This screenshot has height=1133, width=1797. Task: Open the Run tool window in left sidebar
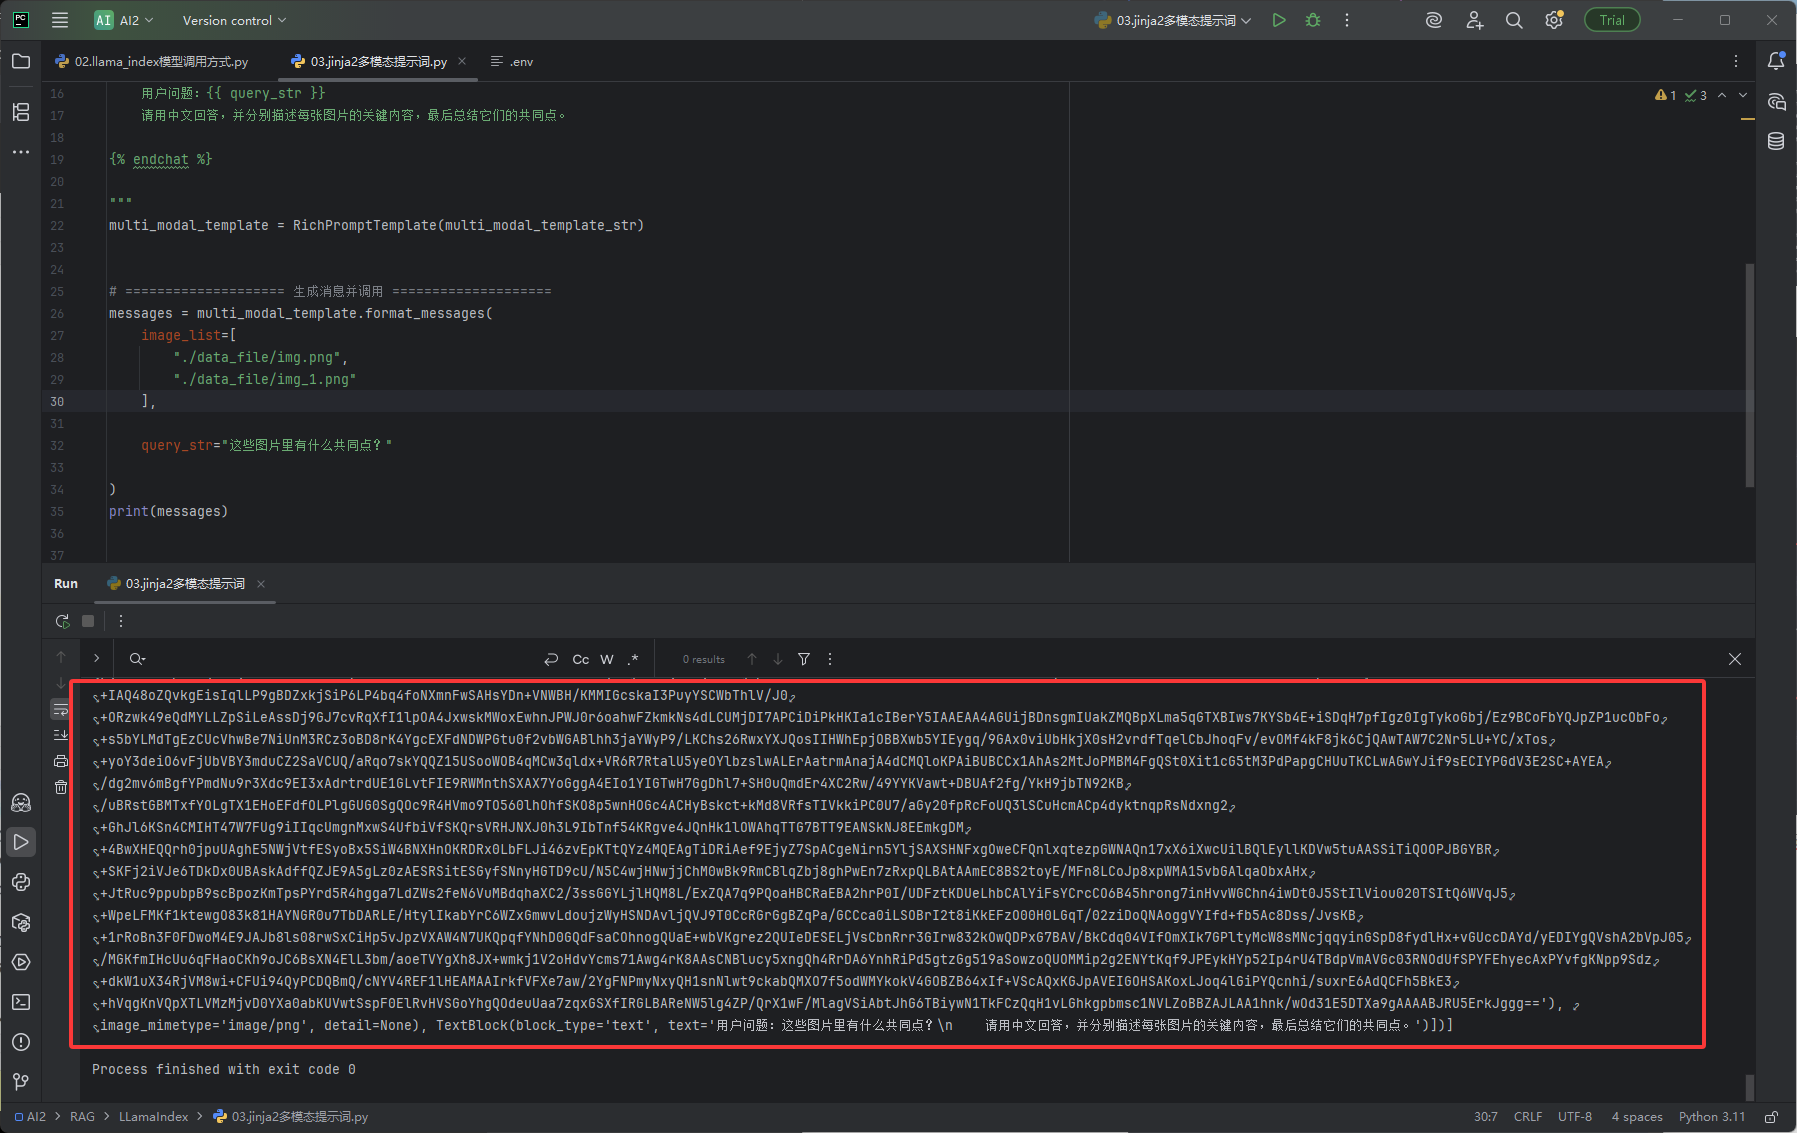tap(21, 842)
